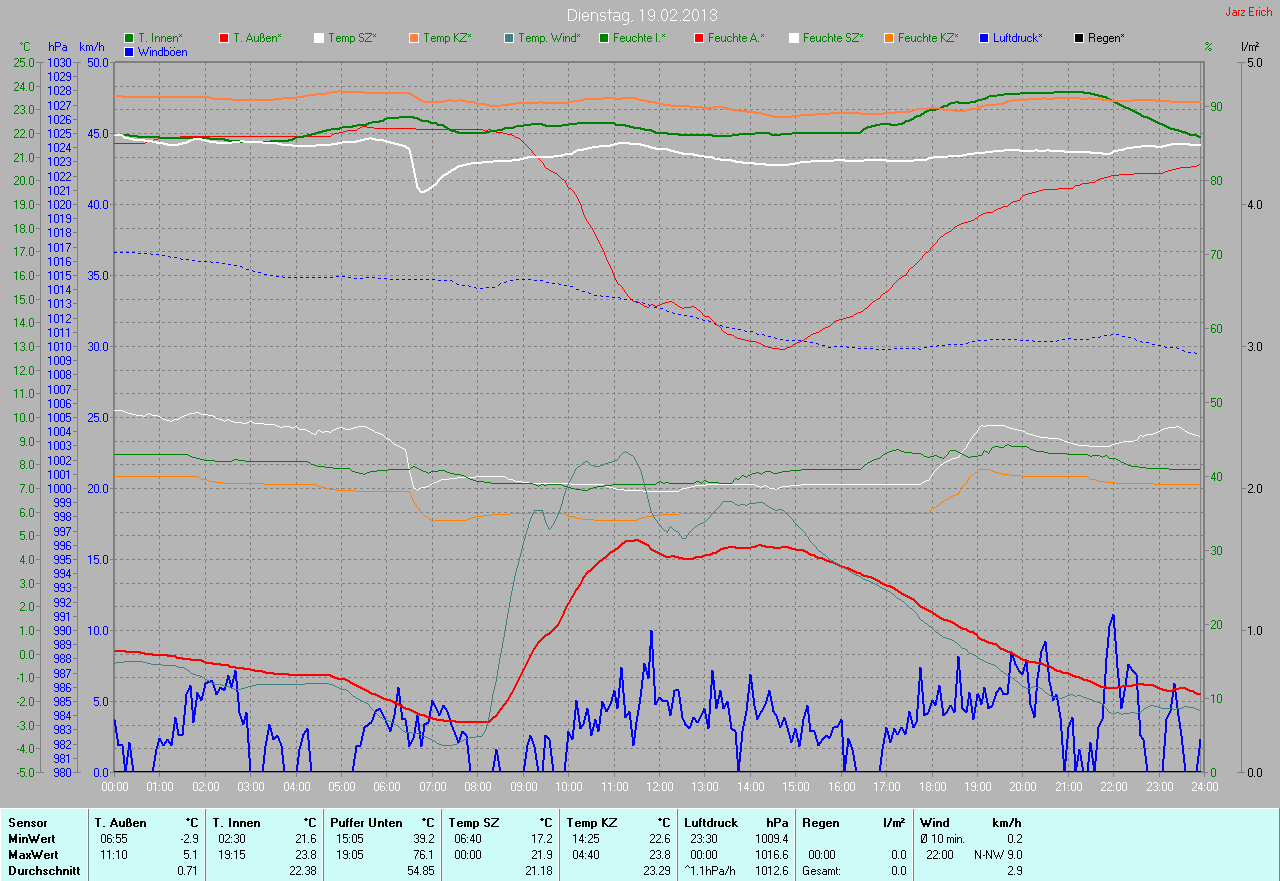The width and height of the screenshot is (1280, 881).
Task: Click the 'T. Außen' table column header
Action: click(120, 822)
